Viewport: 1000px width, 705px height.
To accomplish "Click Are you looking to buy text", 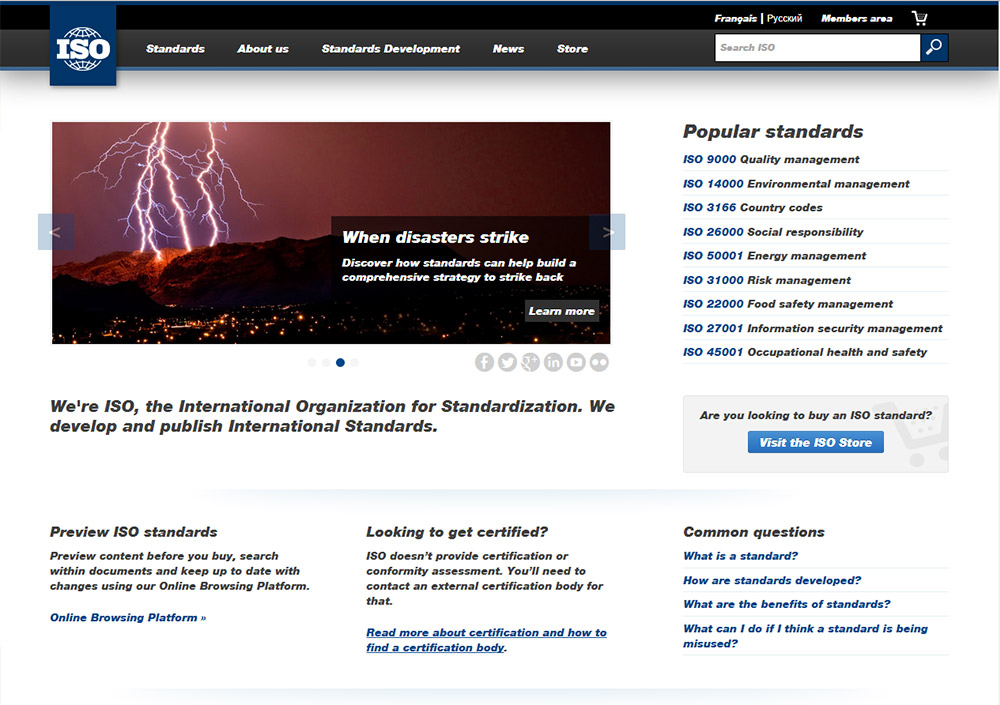I will 816,415.
